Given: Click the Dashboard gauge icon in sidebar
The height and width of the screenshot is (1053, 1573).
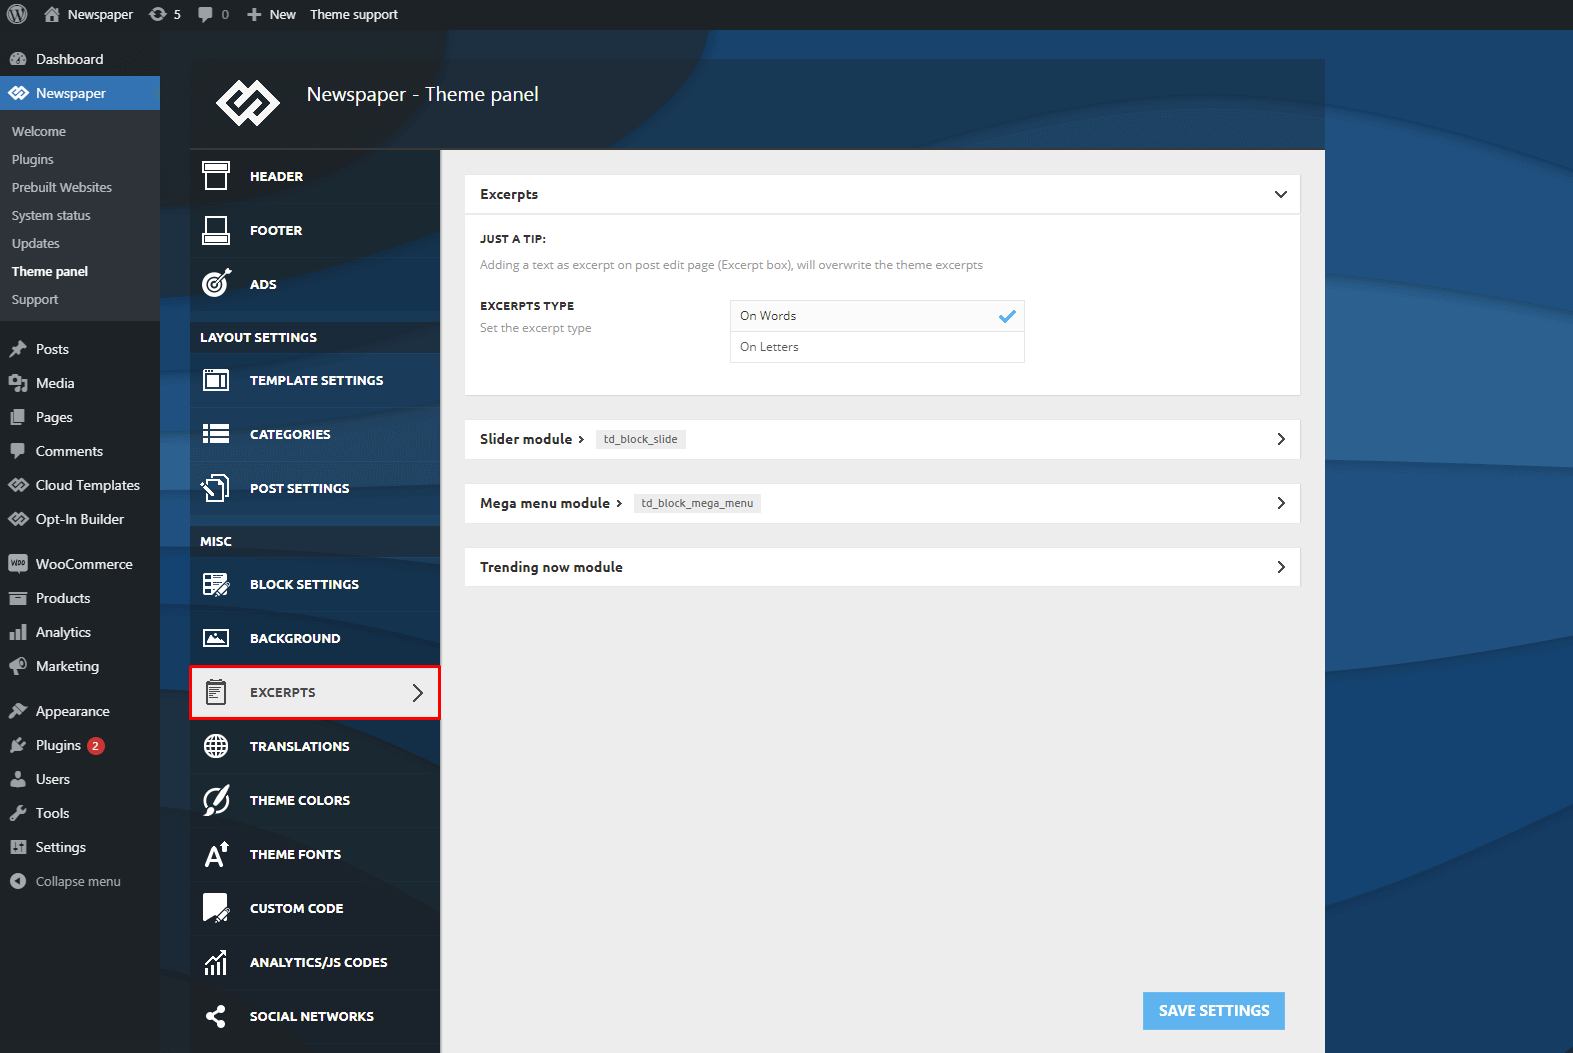Looking at the screenshot, I should [18, 59].
